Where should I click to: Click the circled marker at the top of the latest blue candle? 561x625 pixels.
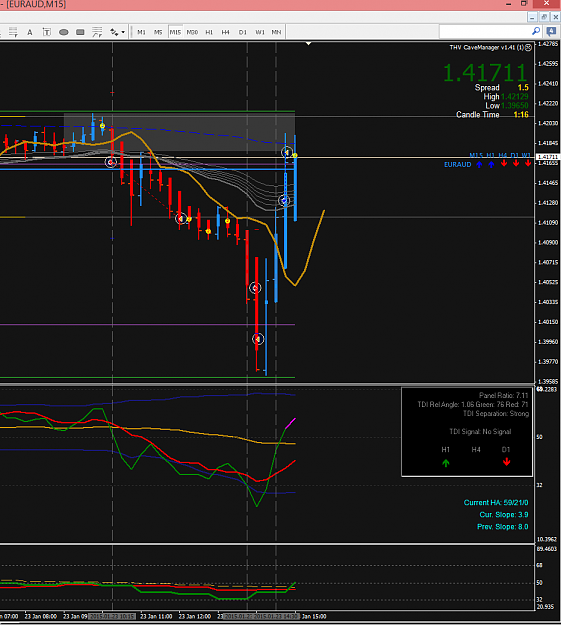pyautogui.click(x=287, y=152)
